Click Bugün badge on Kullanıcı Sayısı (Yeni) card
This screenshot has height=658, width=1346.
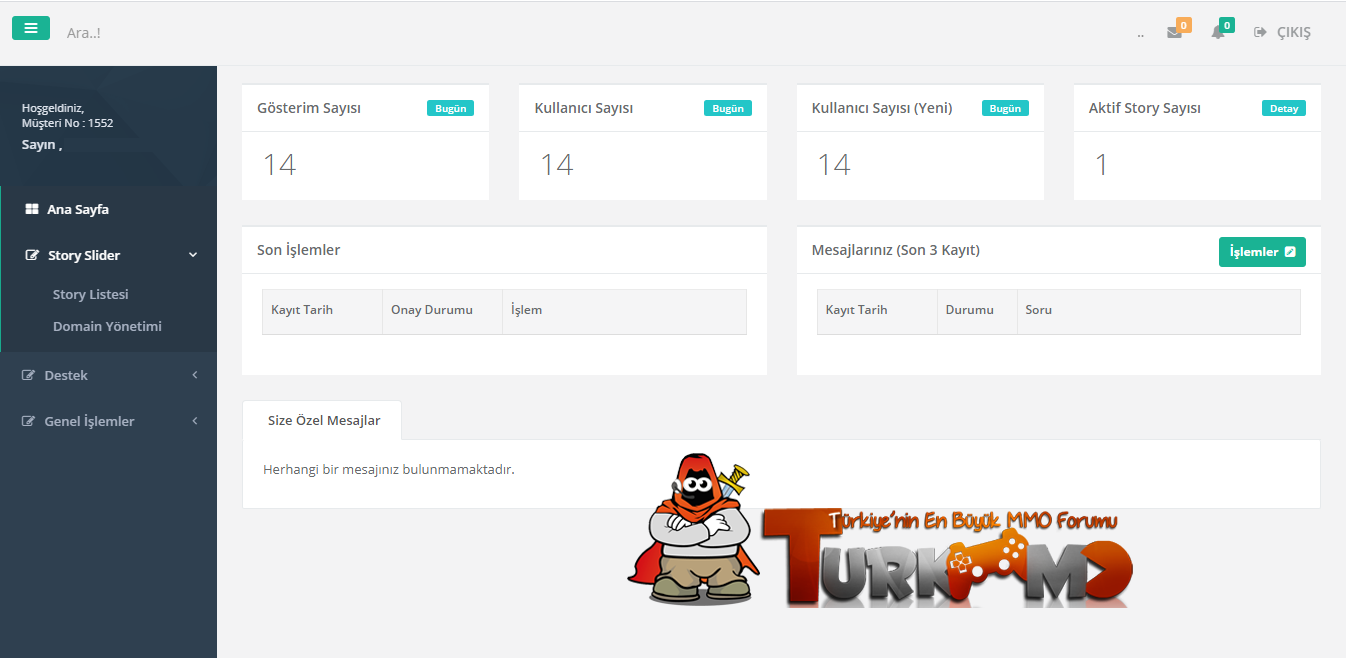pos(1005,108)
